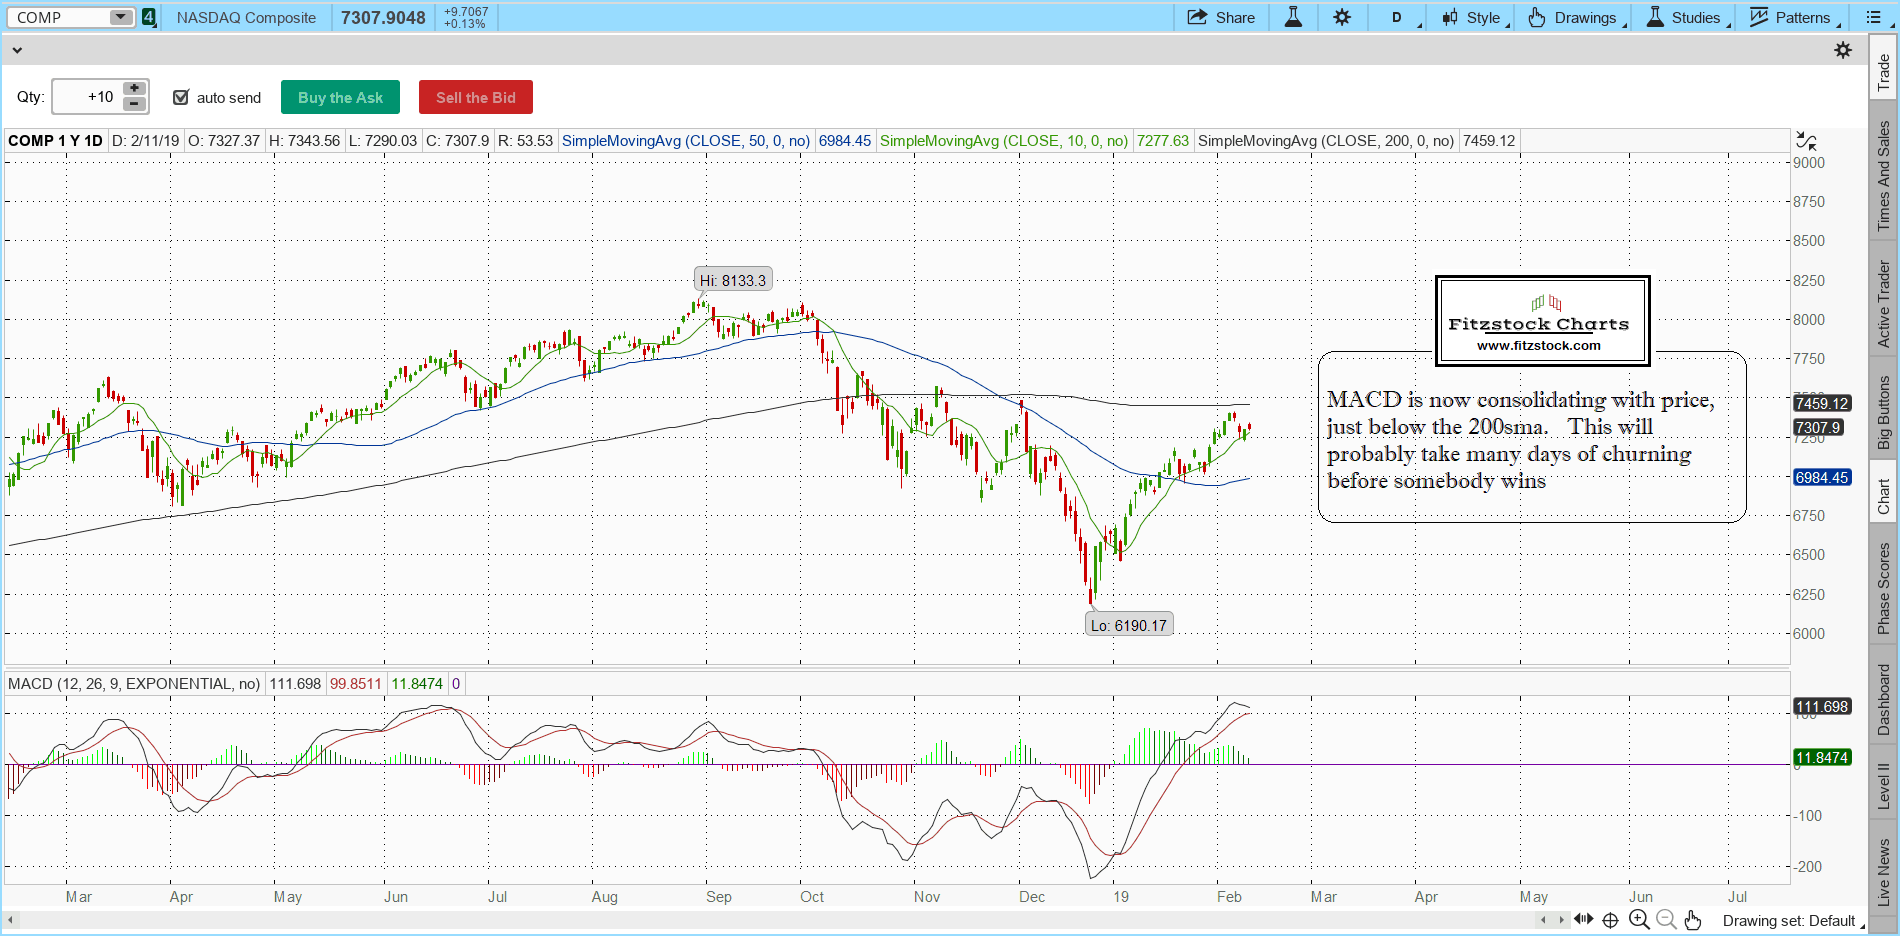Click the expand/compress time axis icon
This screenshot has width=1900, height=936.
pos(1583,920)
